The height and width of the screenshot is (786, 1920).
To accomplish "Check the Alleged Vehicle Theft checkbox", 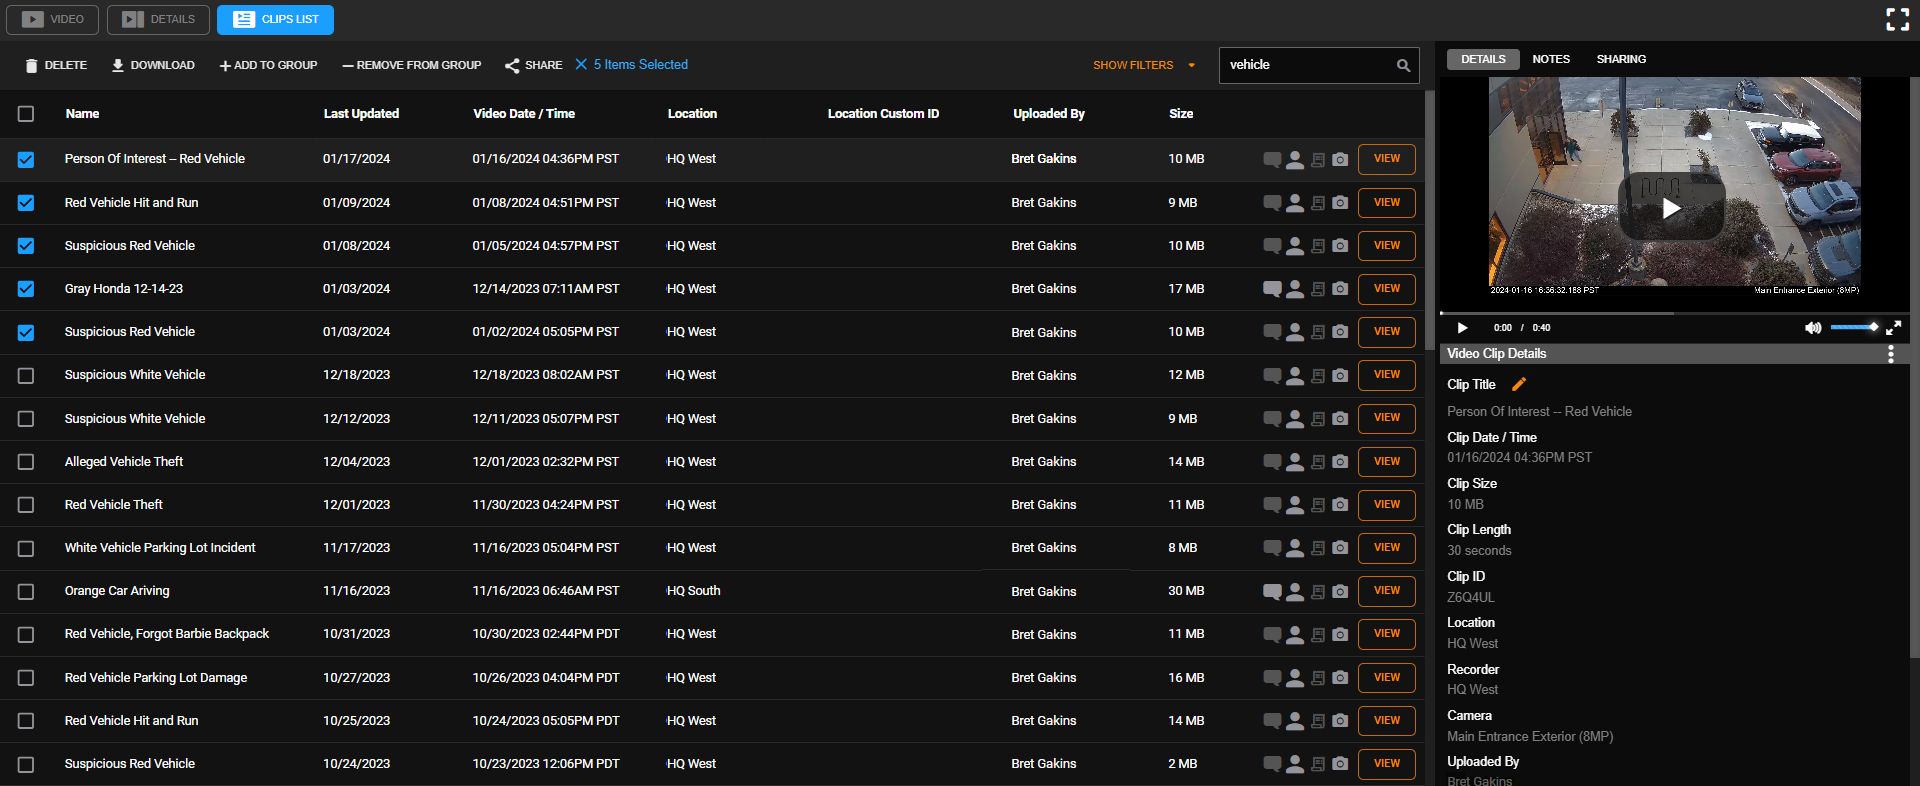I will click(26, 462).
